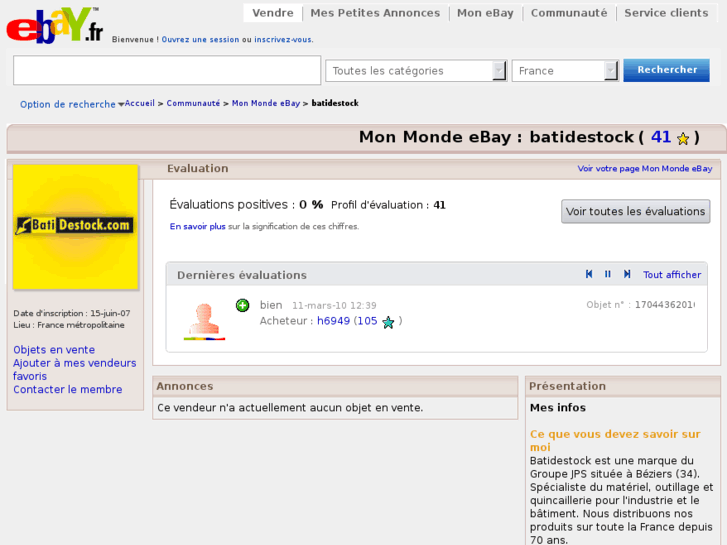Image resolution: width=727 pixels, height=545 pixels.
Task: Click Date d'inscription : 15-juin-07 text
Action: [x=72, y=314]
